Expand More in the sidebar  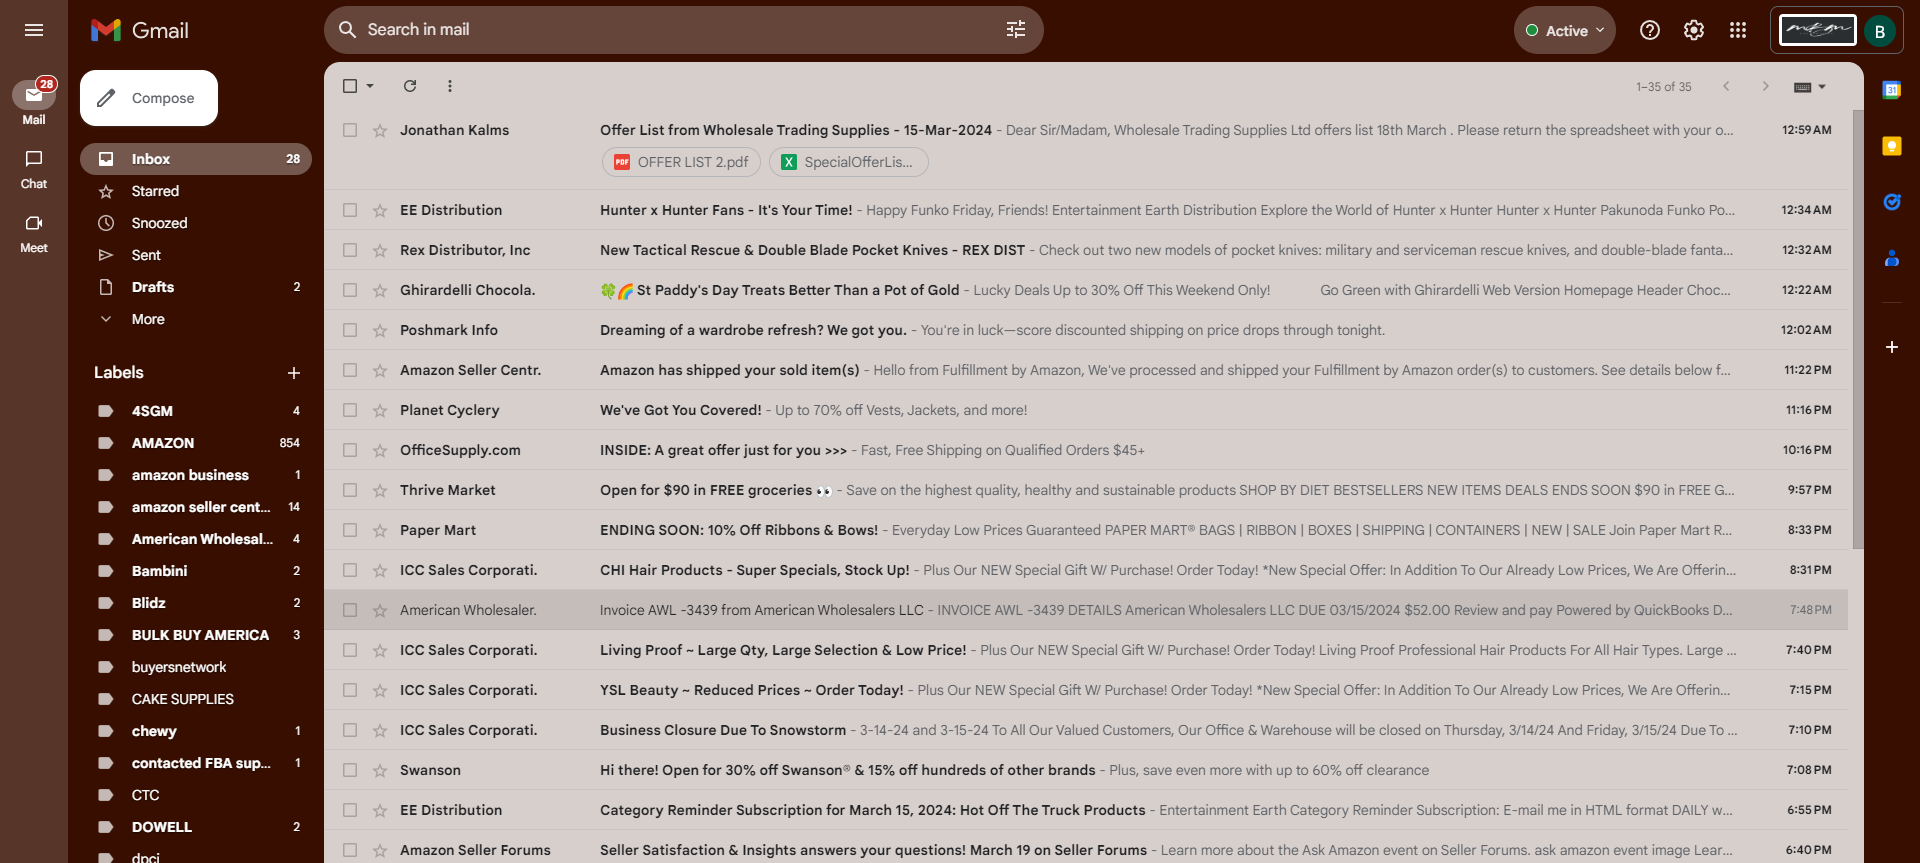point(148,319)
